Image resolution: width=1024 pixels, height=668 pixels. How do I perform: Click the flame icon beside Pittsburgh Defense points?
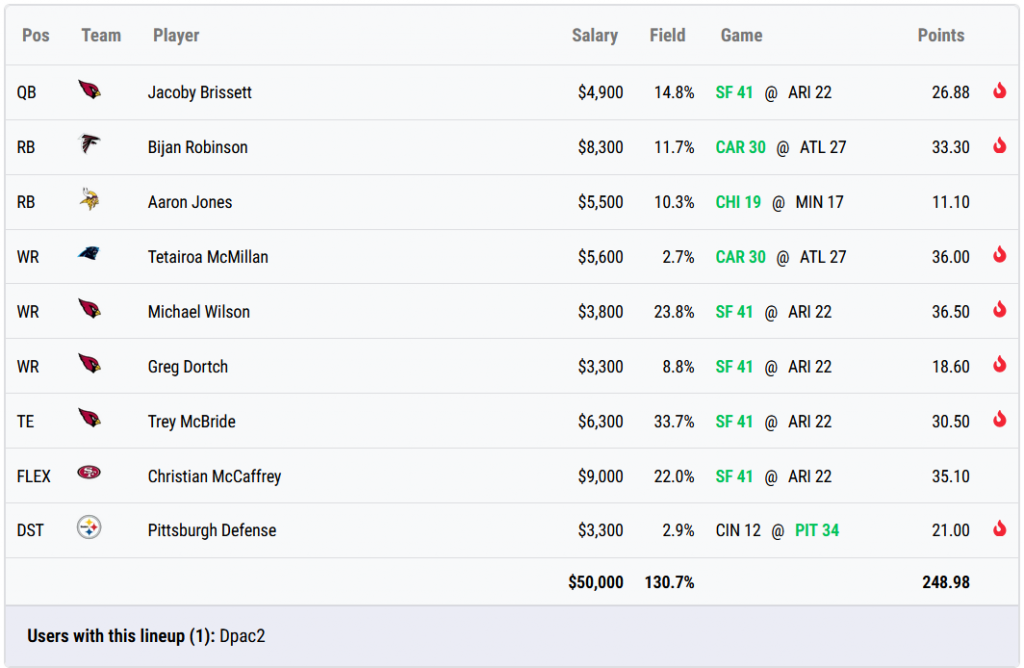point(999,529)
